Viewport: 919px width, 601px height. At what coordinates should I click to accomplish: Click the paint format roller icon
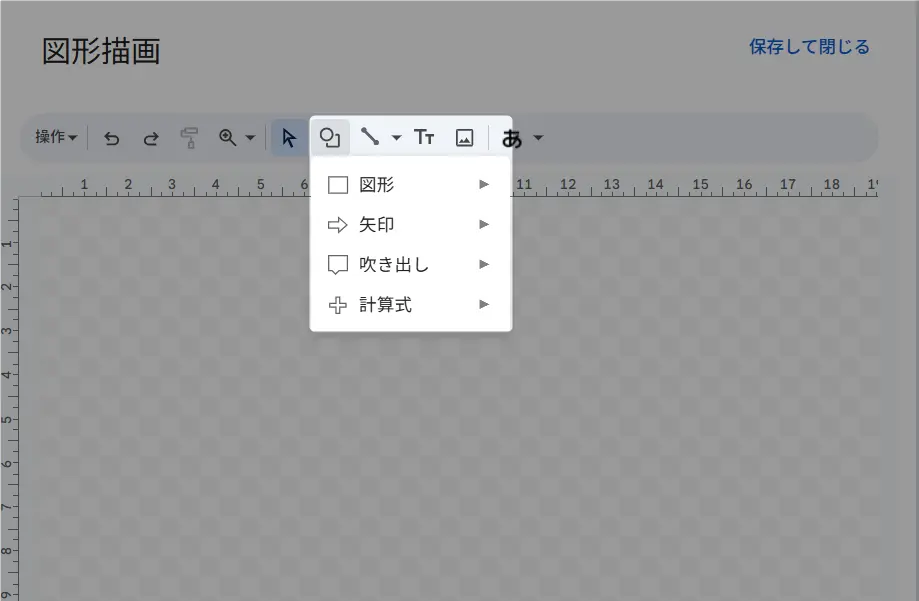point(189,138)
